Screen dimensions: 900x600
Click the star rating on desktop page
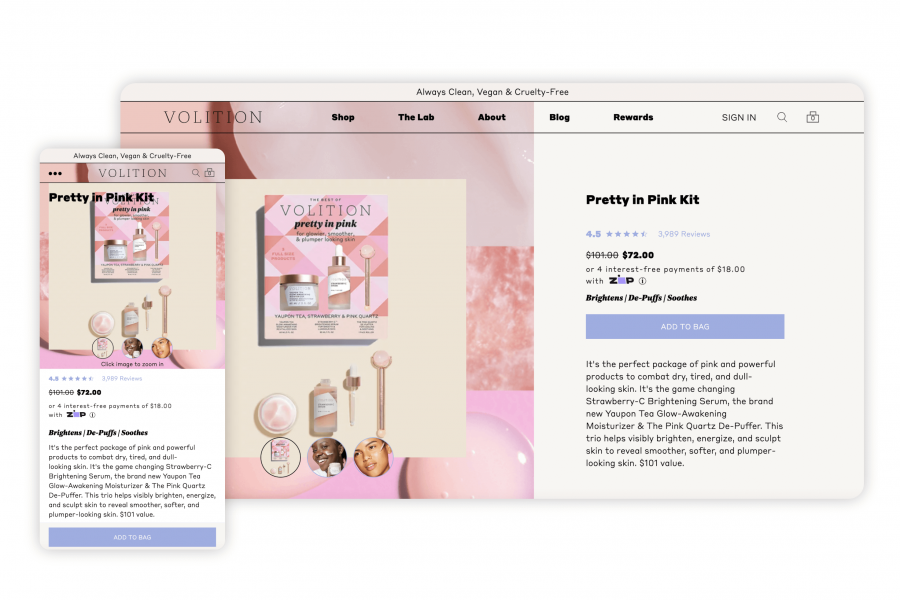tap(627, 234)
